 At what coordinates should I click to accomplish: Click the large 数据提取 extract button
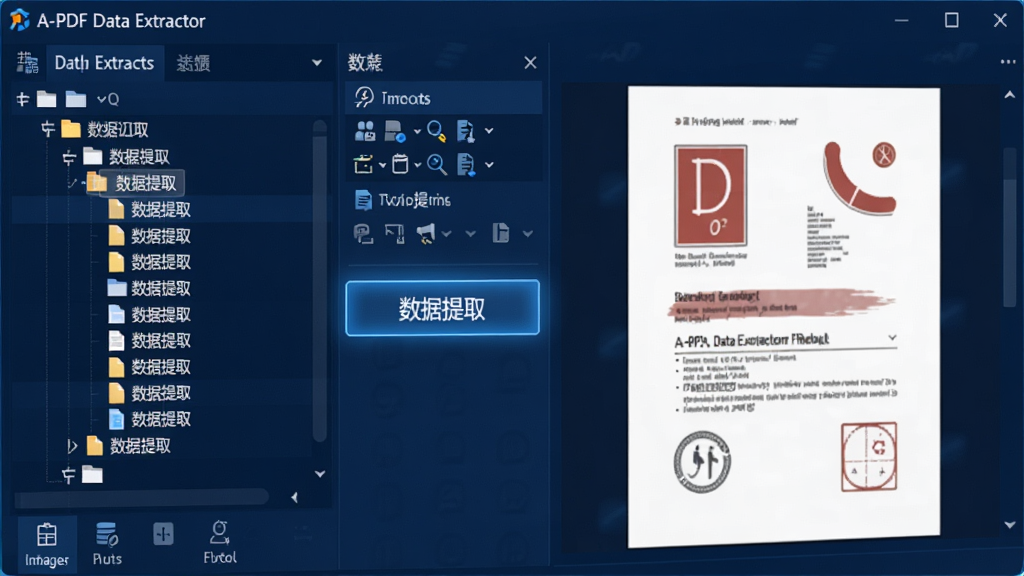(443, 308)
